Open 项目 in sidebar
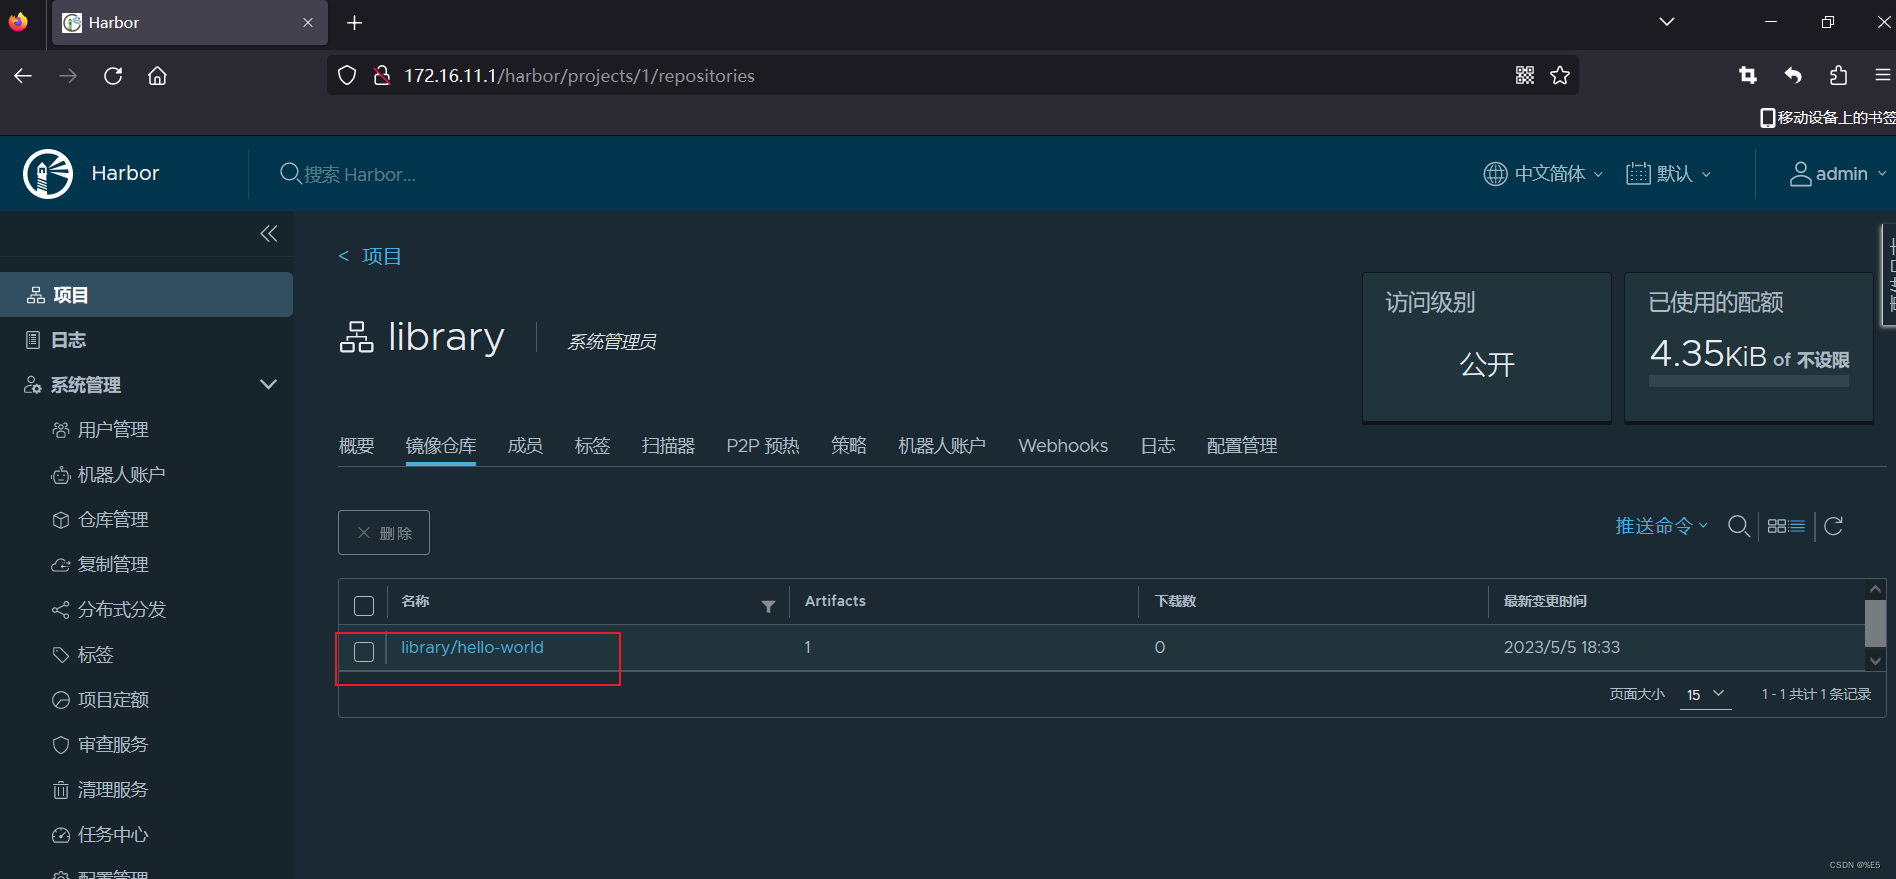Viewport: 1896px width, 879px height. pyautogui.click(x=146, y=295)
